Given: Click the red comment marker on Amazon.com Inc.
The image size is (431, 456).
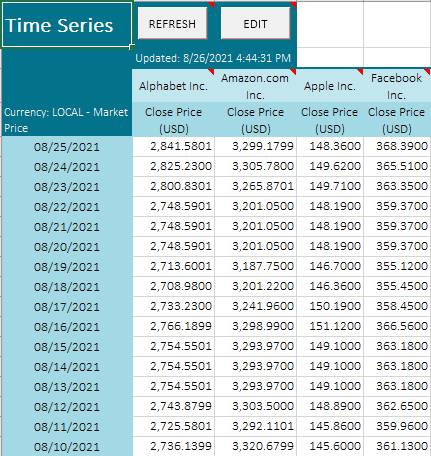Looking at the screenshot, I should (x=293, y=71).
